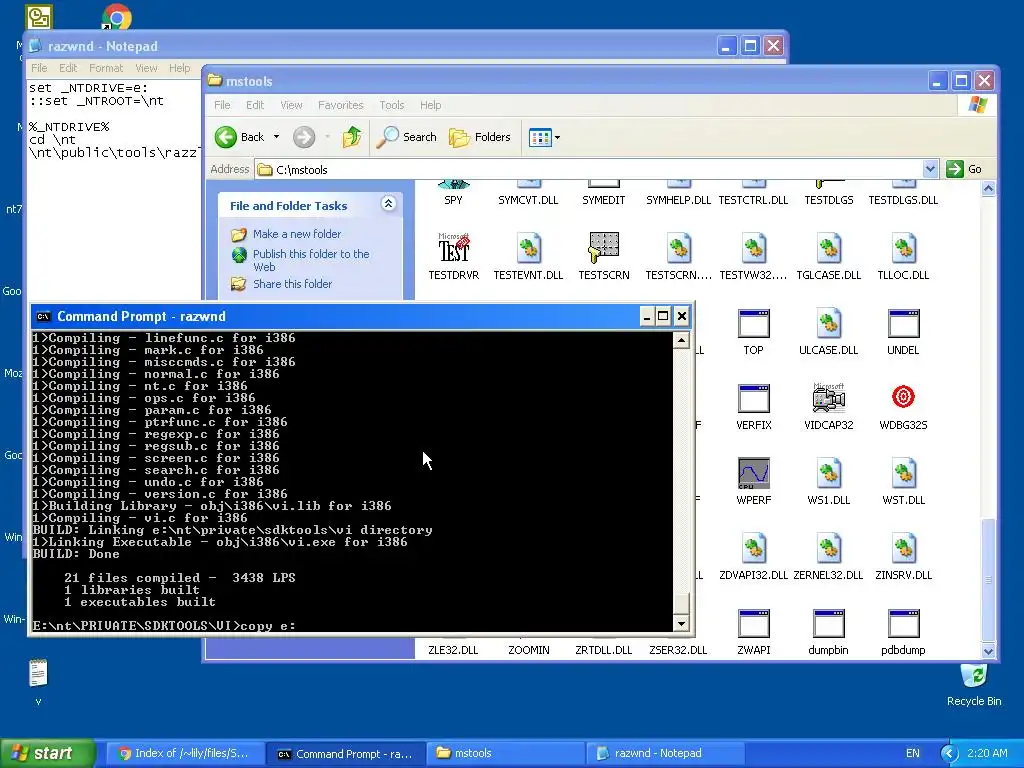Click the TESTCTRL.DLL file label
The height and width of the screenshot is (768, 1024).
coord(754,200)
